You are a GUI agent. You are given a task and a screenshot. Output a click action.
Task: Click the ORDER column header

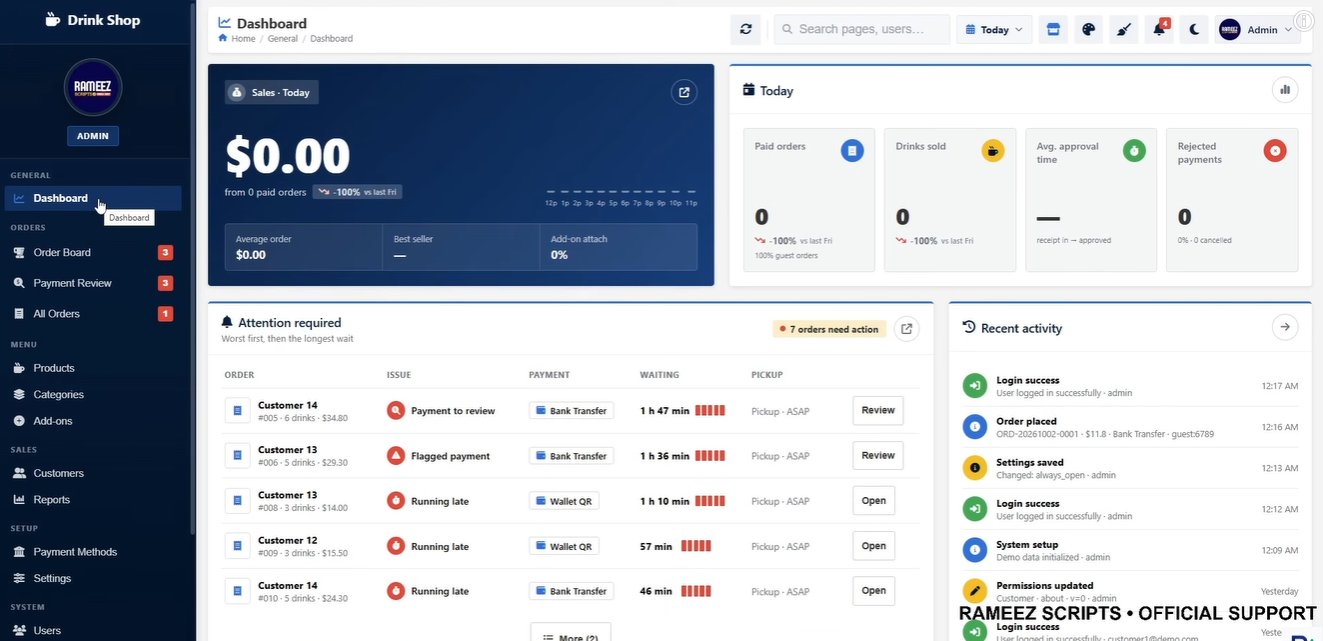coord(239,375)
